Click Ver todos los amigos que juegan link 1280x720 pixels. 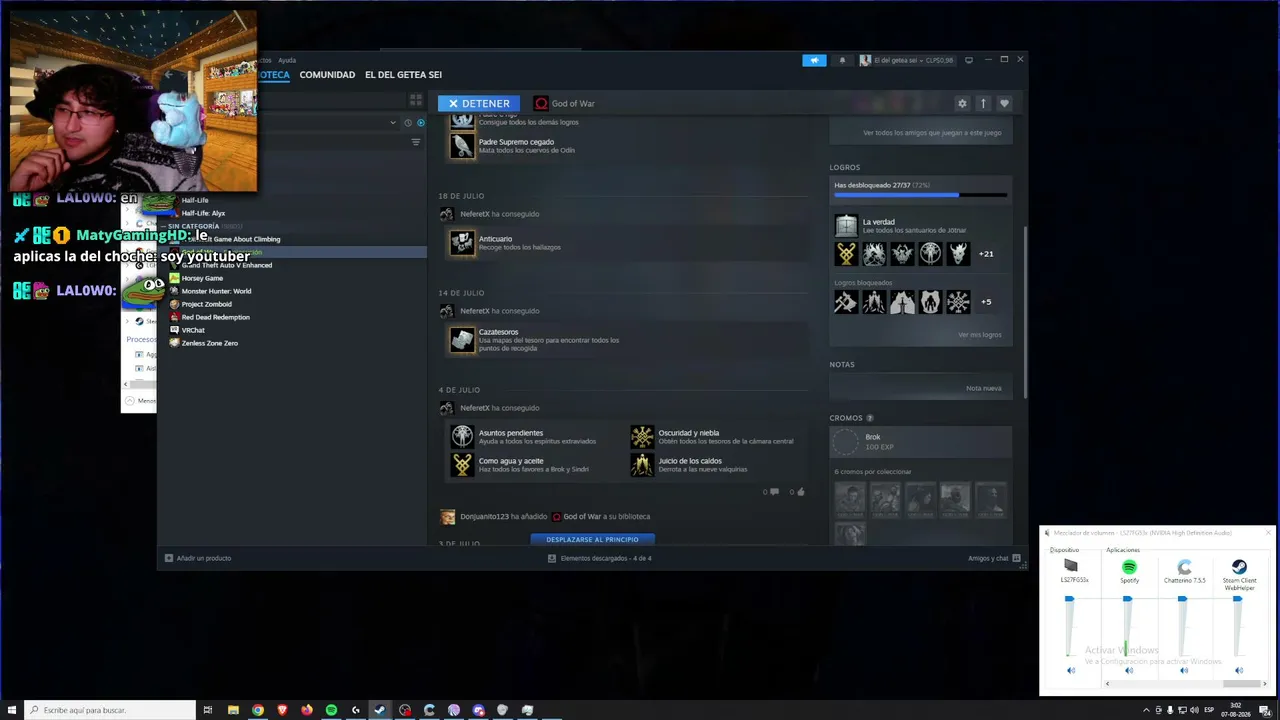coord(932,133)
